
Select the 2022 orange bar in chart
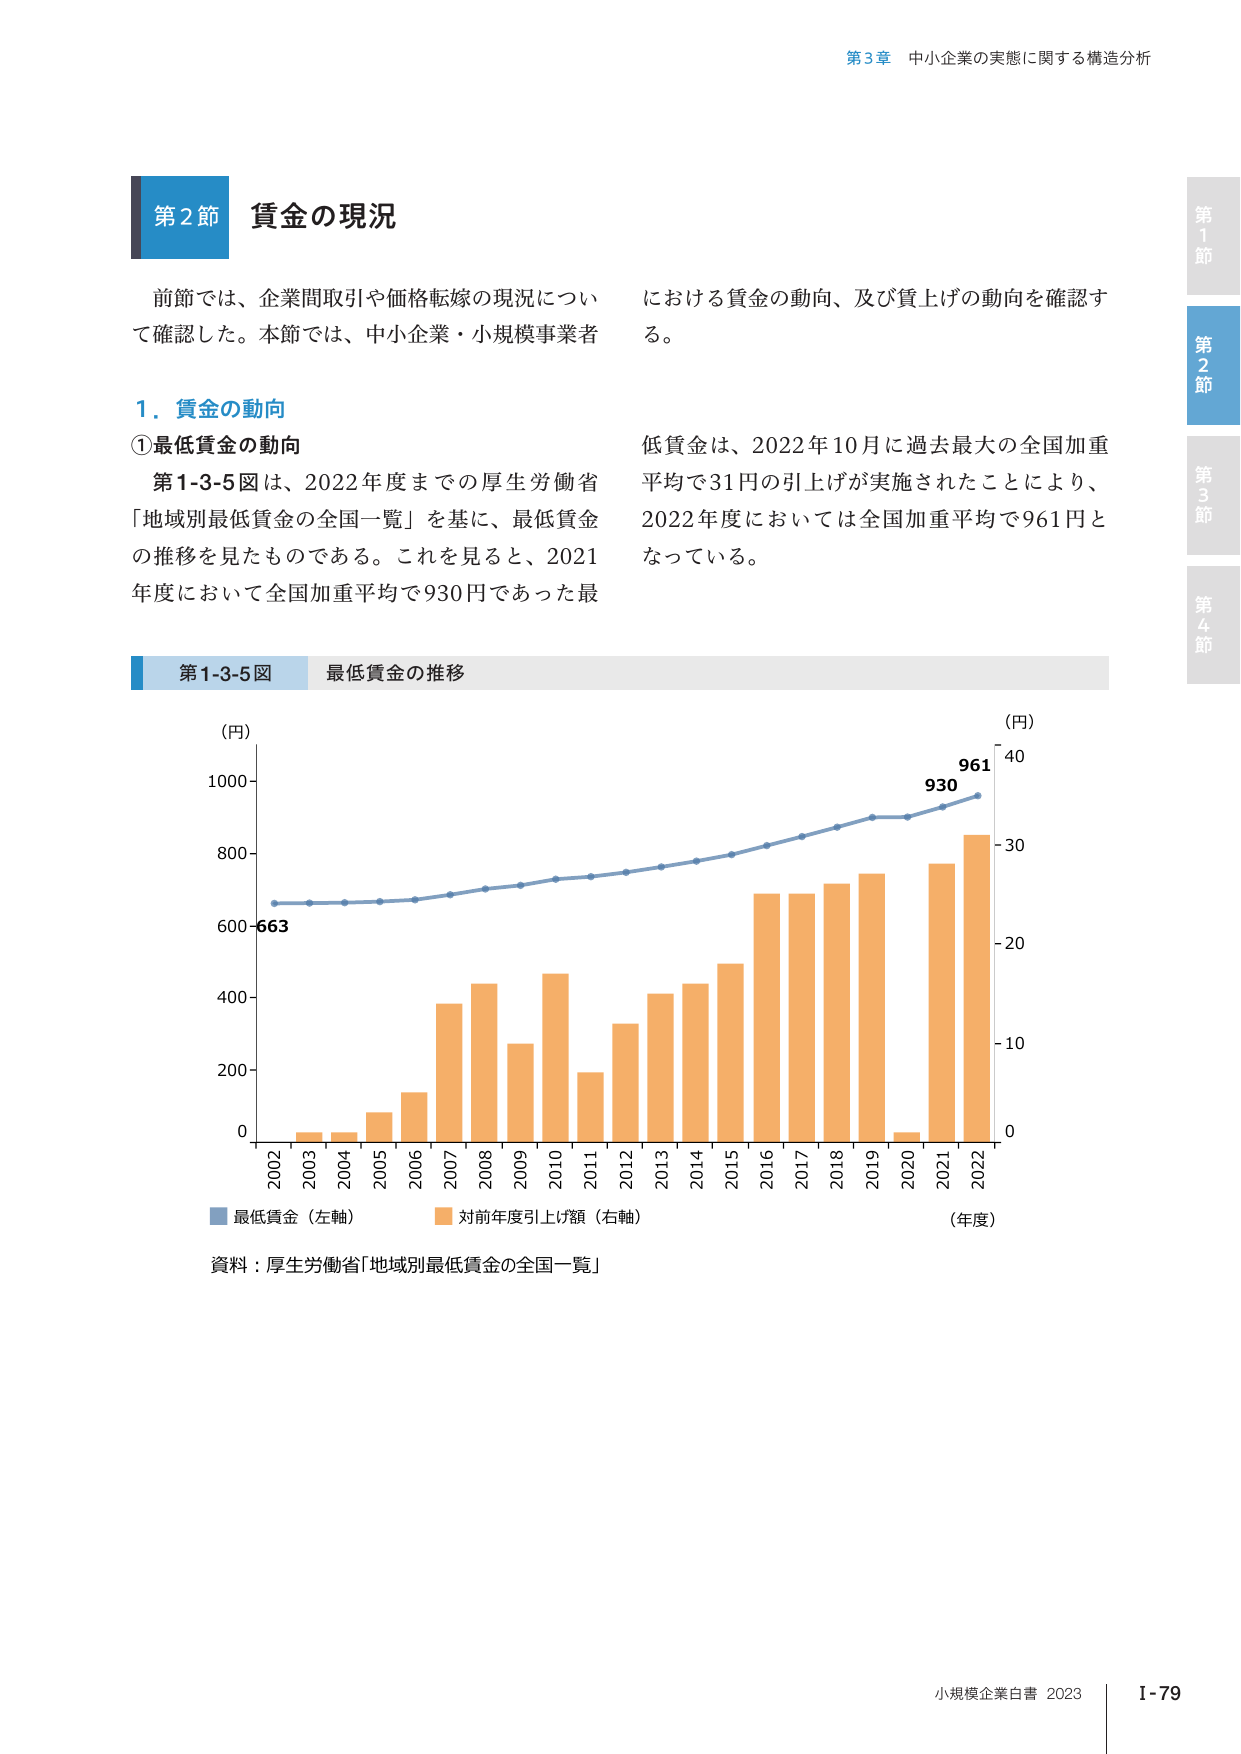pyautogui.click(x=977, y=988)
